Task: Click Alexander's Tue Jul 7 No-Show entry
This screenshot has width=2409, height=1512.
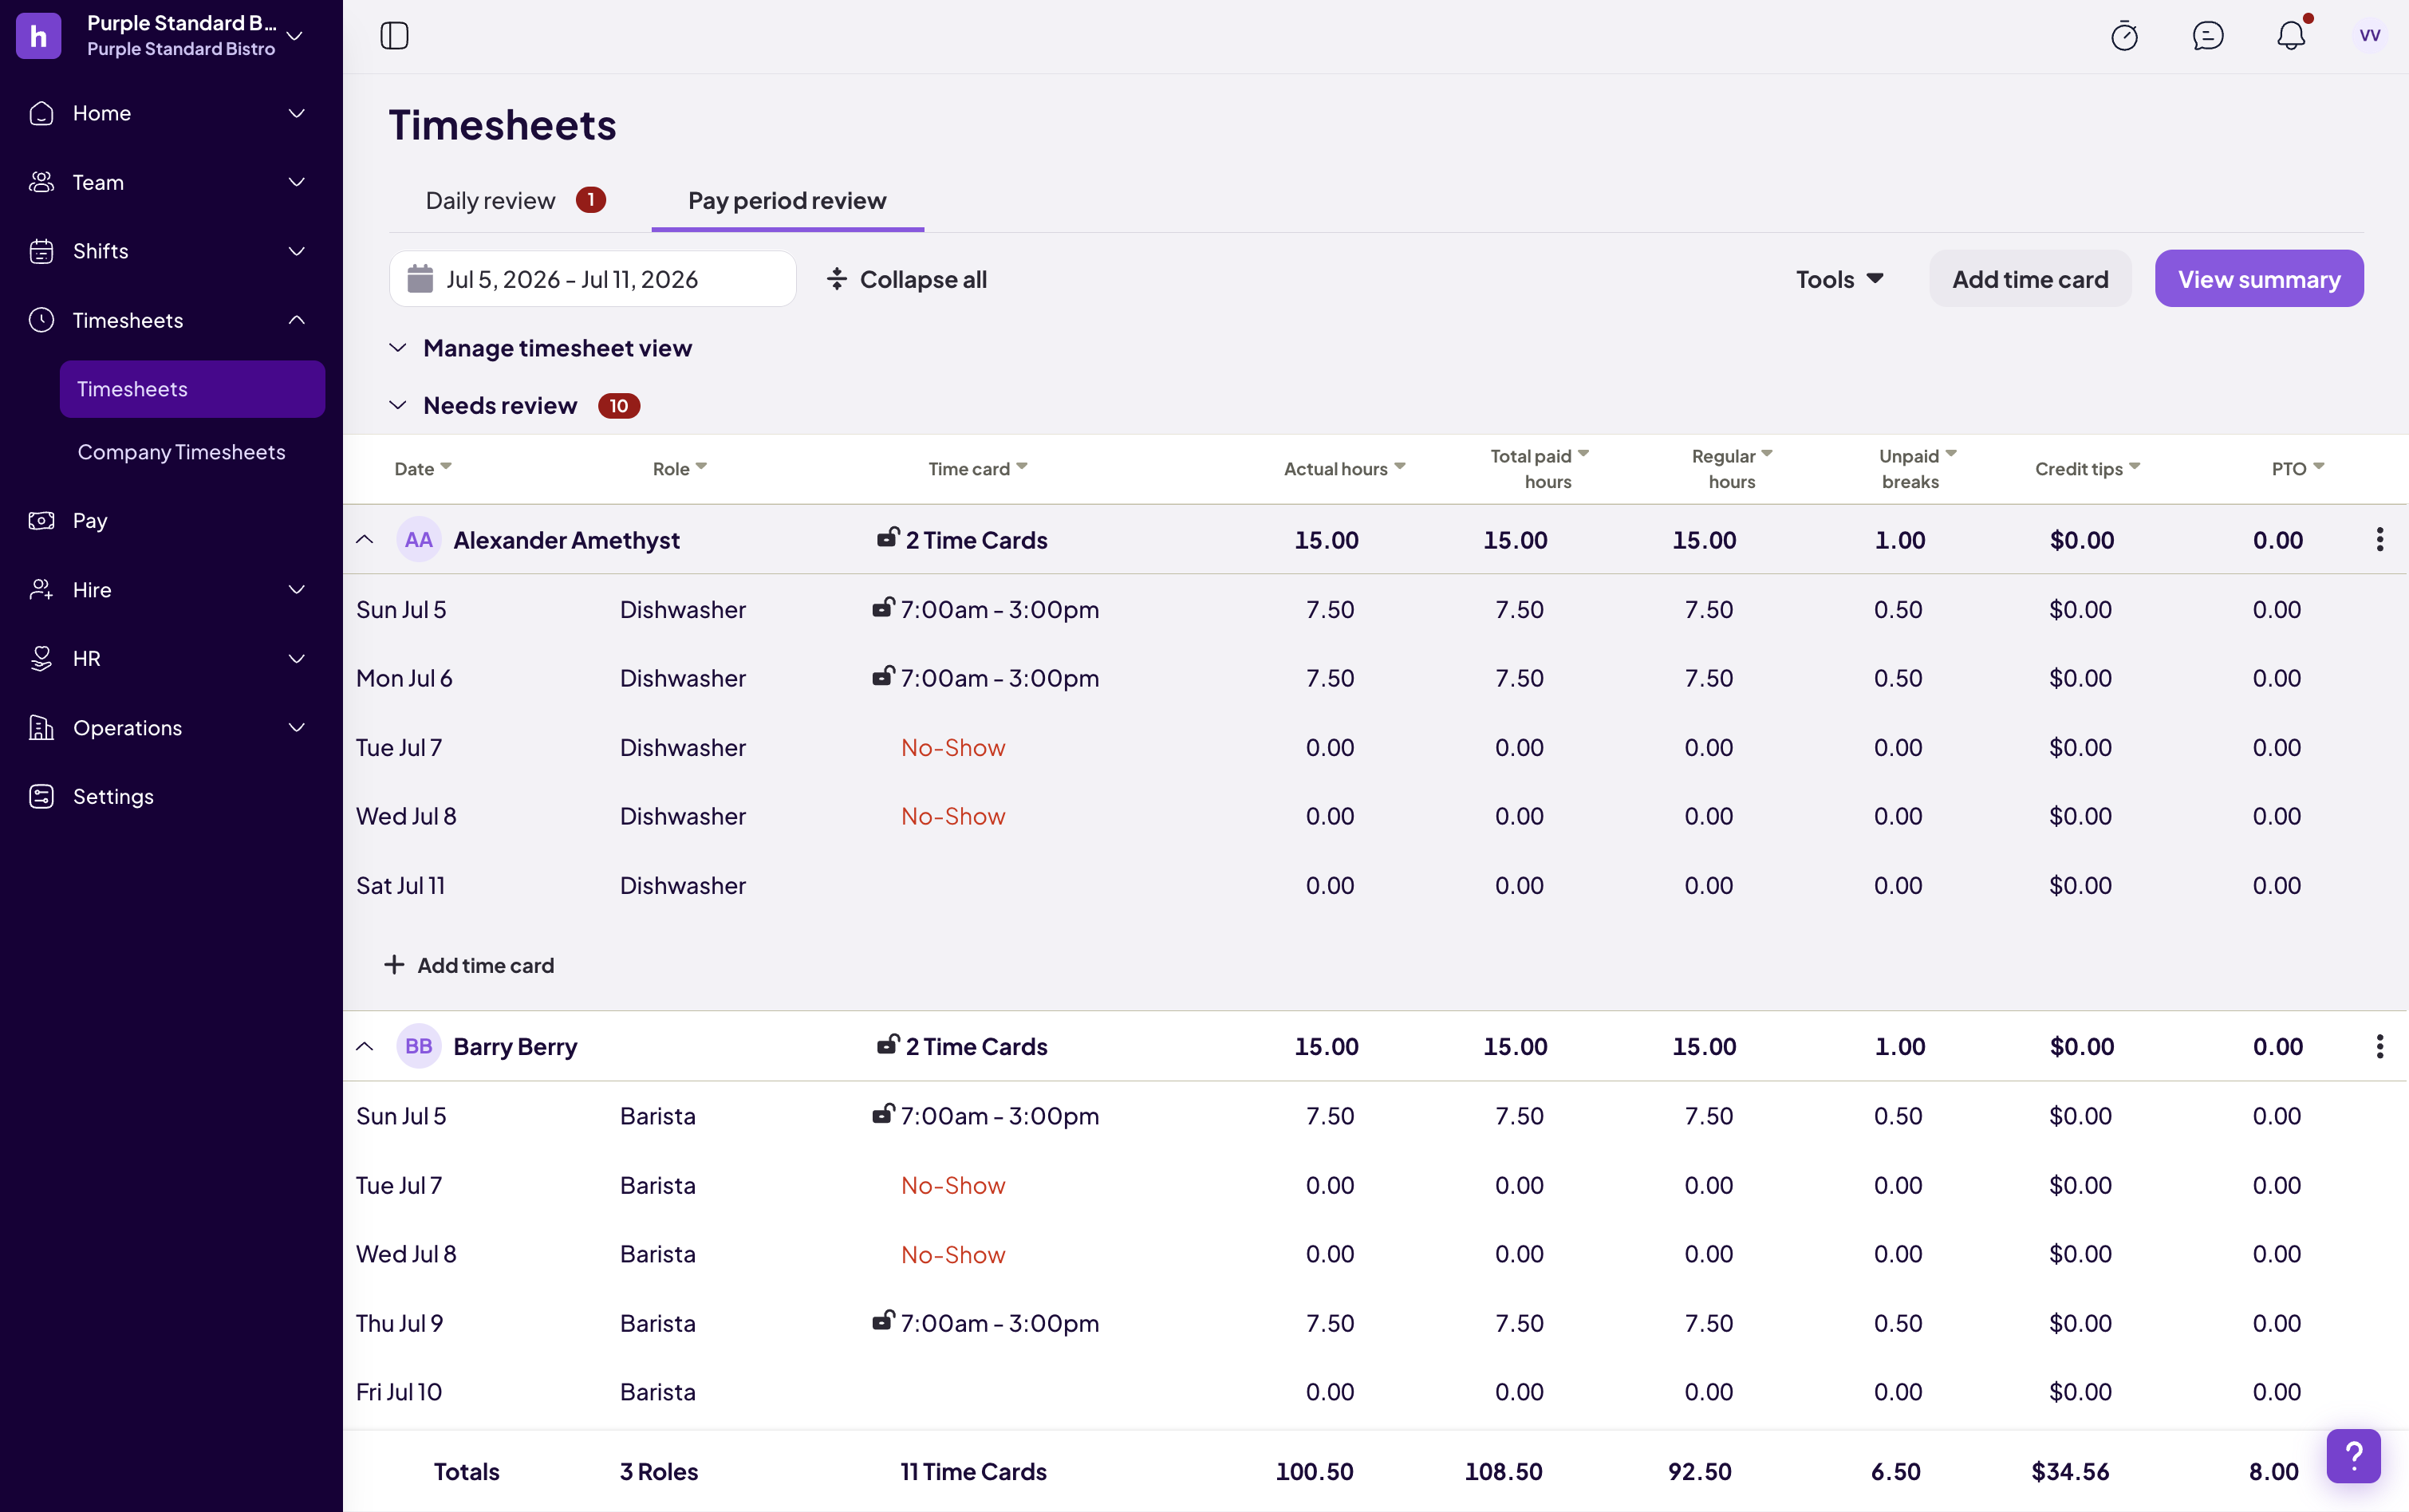Action: [x=953, y=747]
